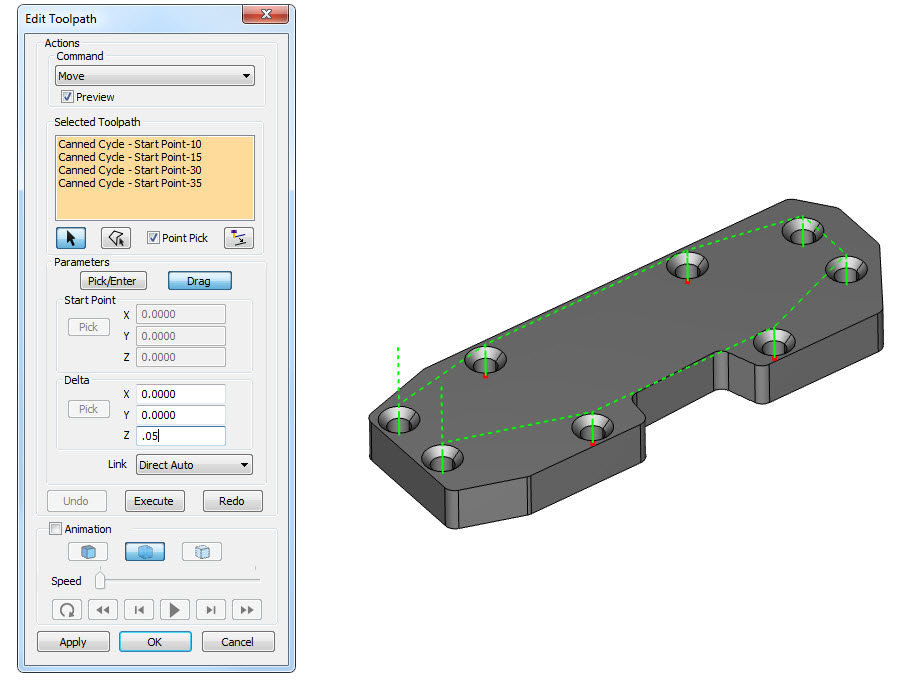Click the Start Point Pick button
This screenshot has height=691, width=914.
[x=89, y=327]
